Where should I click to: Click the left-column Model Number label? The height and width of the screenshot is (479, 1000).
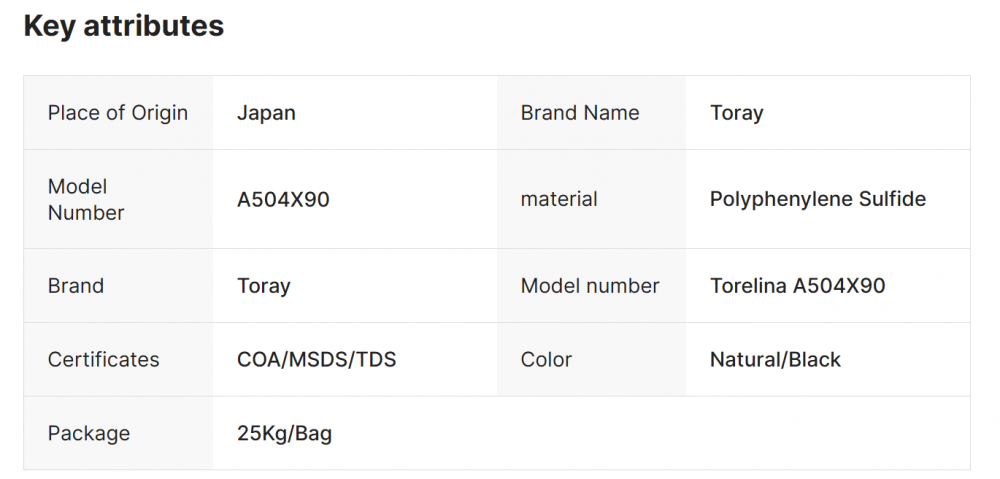pos(86,199)
